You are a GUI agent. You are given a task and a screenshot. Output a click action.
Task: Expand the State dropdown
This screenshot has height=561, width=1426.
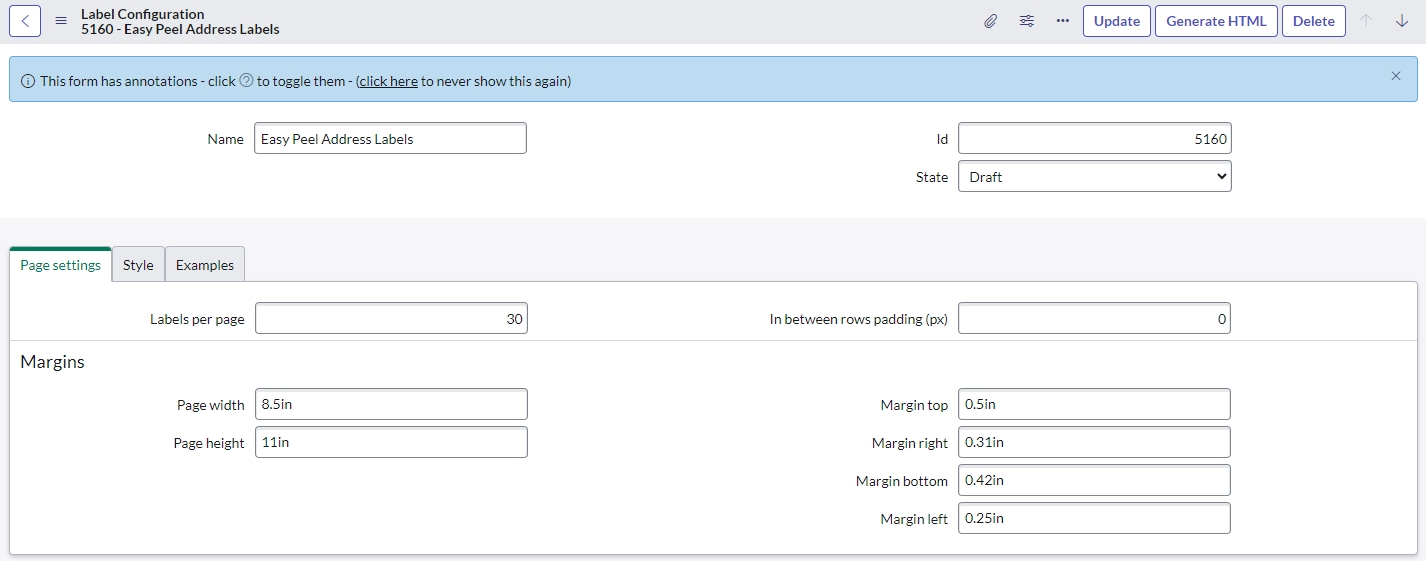pyautogui.click(x=1094, y=177)
